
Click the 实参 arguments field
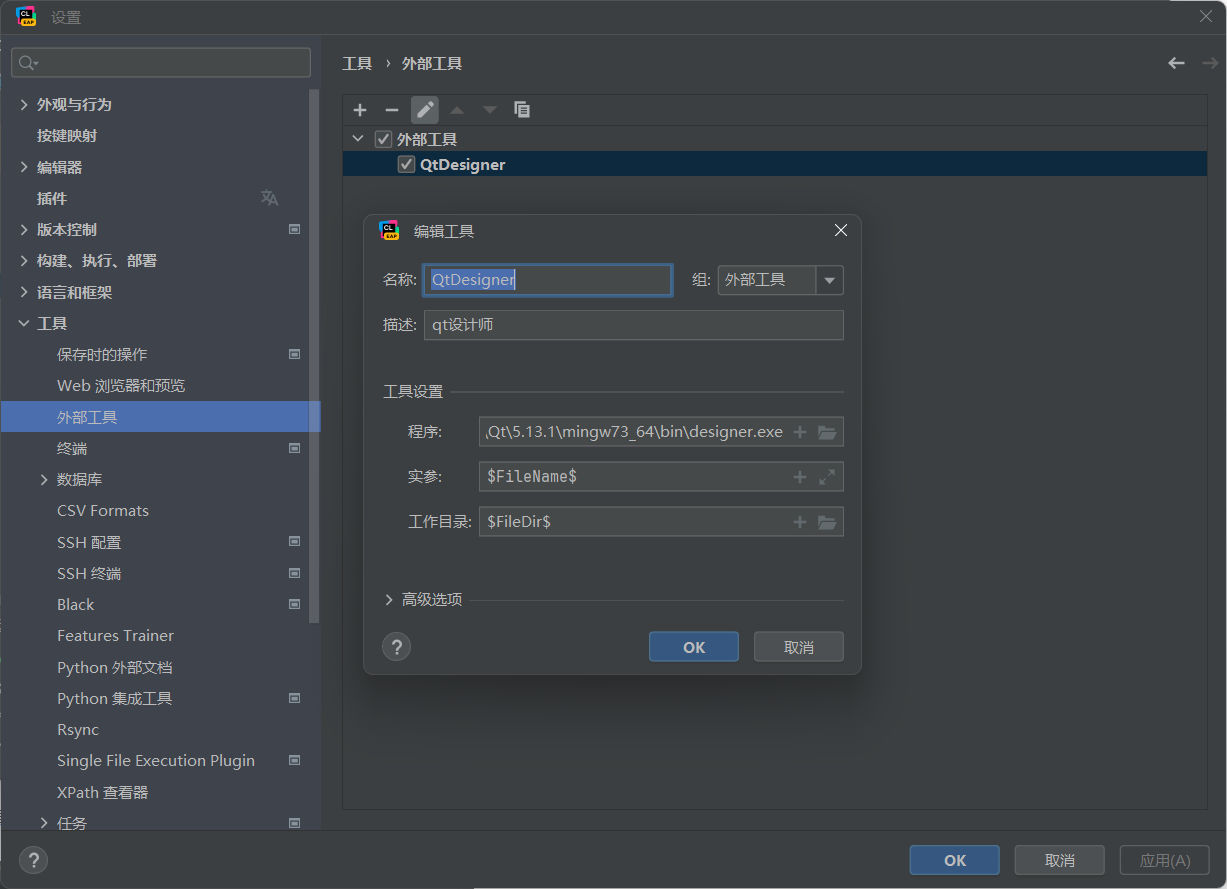click(x=661, y=477)
